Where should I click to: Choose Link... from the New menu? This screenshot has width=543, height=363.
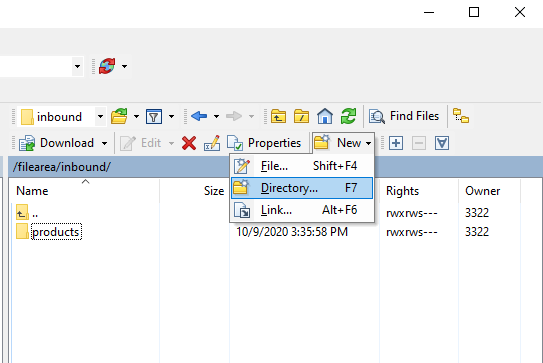click(x=302, y=210)
